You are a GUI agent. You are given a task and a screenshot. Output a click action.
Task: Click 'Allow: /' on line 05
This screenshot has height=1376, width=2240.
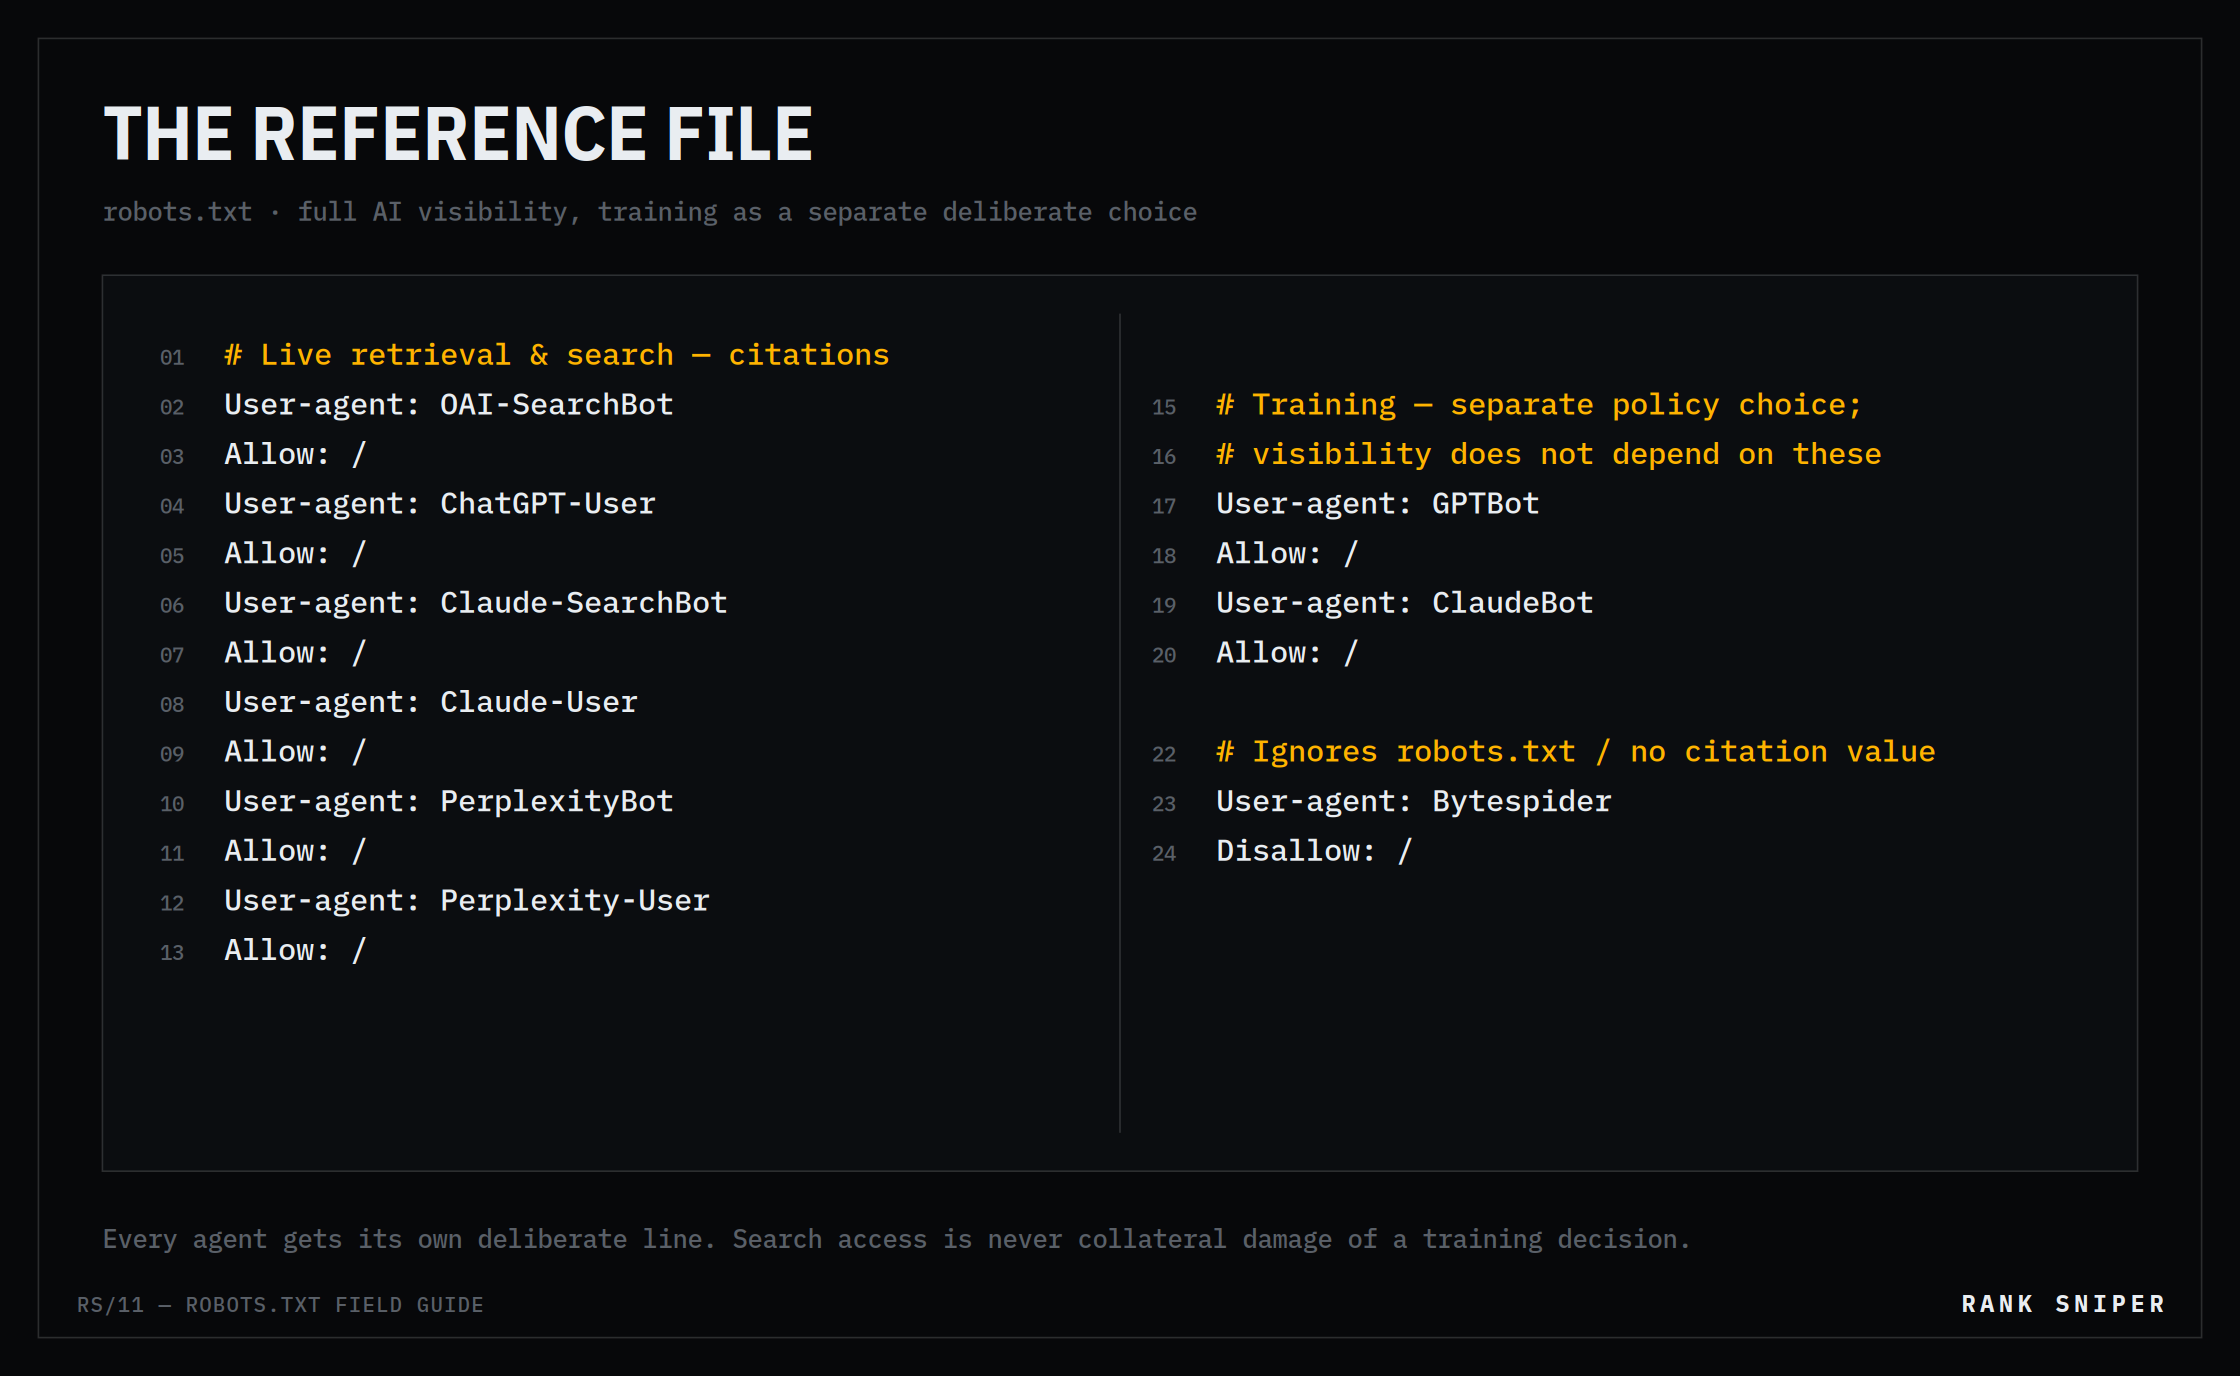pos(295,553)
